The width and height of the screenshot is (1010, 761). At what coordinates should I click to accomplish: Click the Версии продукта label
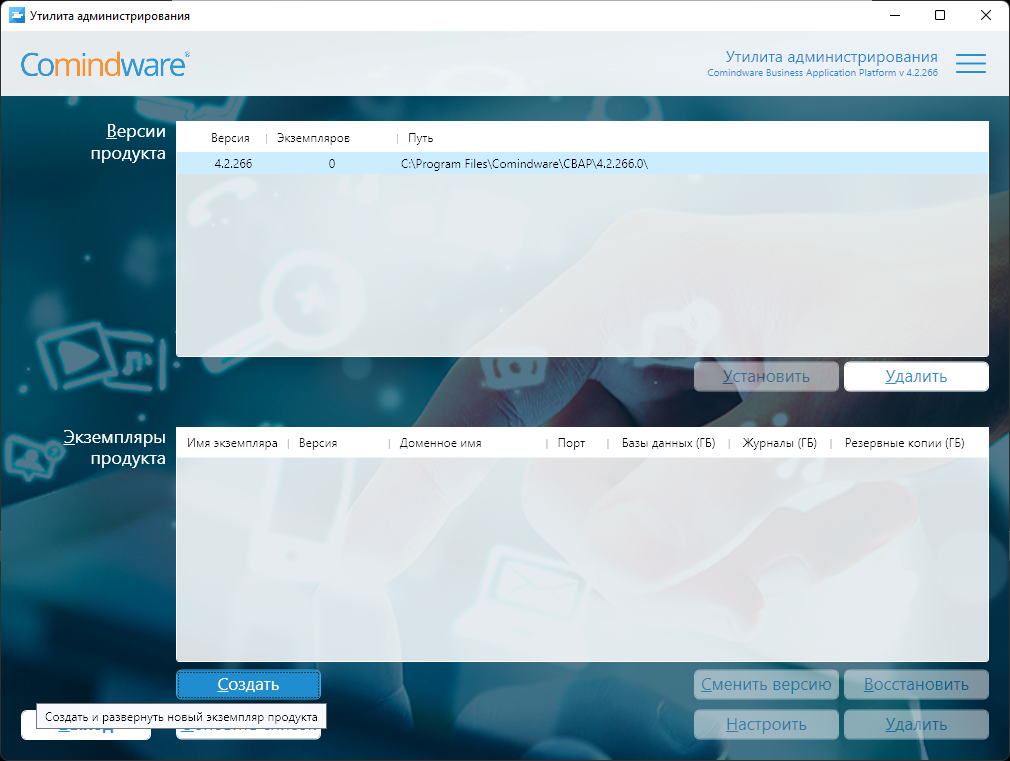[x=128, y=142]
